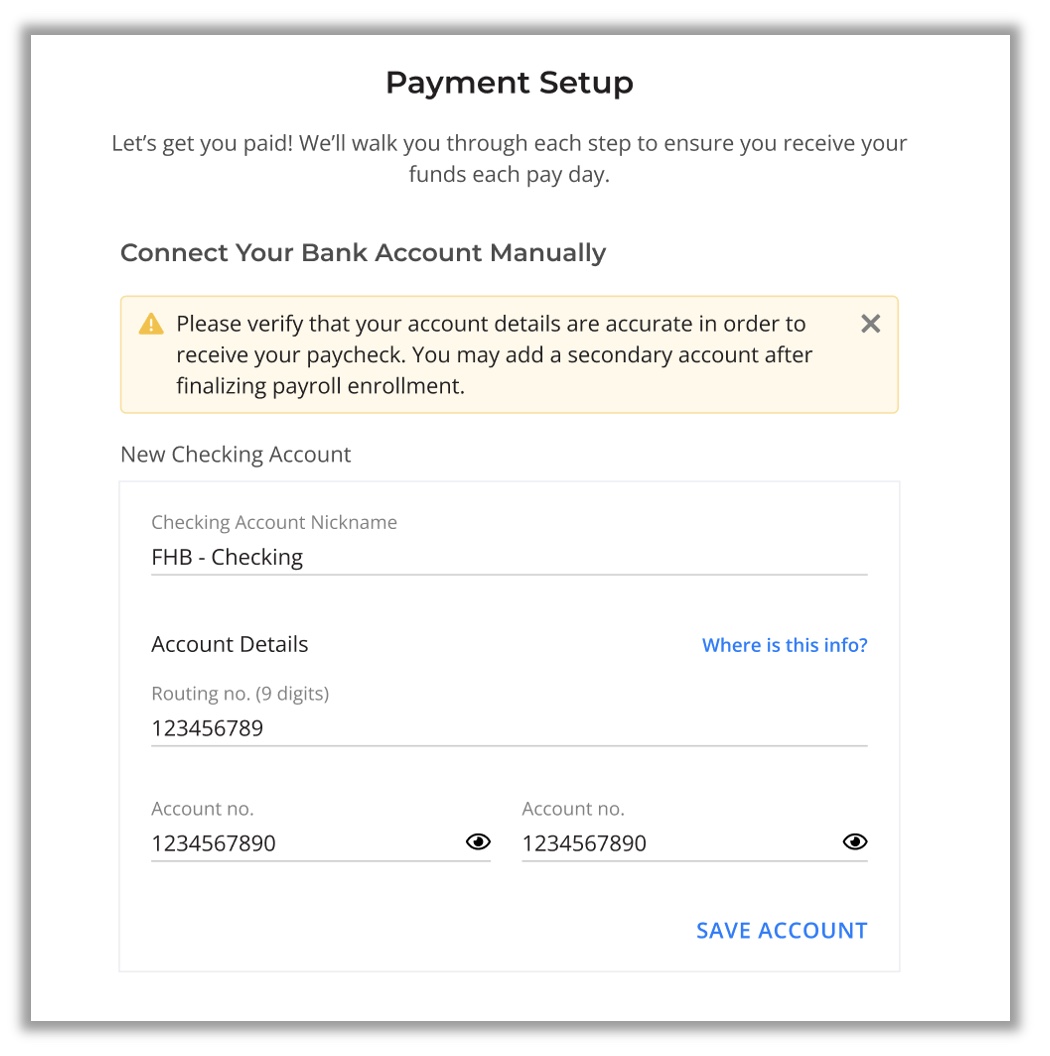Viewport: 1050px width, 1056px height.
Task: Click 'Connect Your Bank Account Manually' heading
Action: (363, 253)
